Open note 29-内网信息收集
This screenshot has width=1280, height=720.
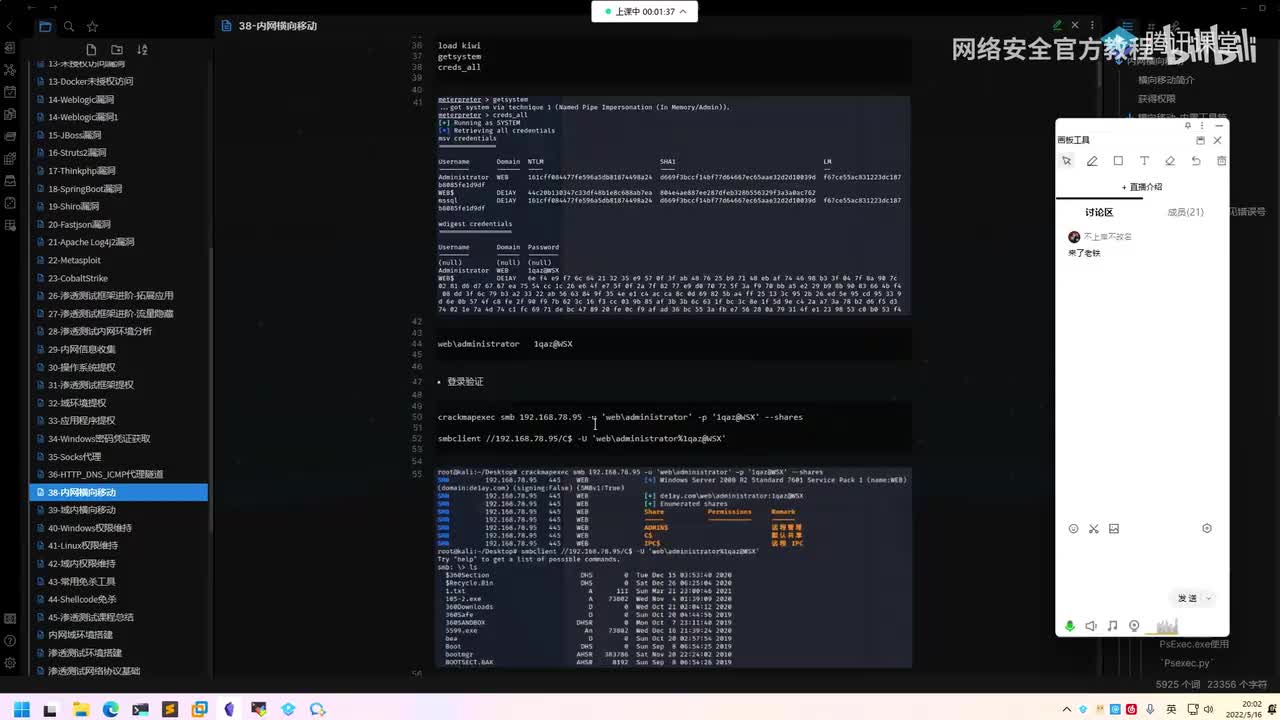(82, 349)
